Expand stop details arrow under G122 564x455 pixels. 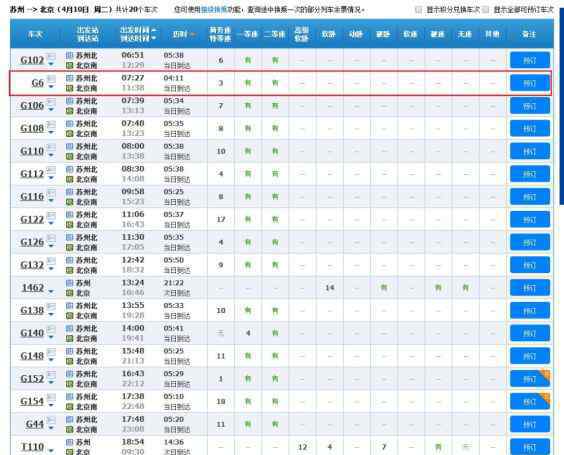51,223
